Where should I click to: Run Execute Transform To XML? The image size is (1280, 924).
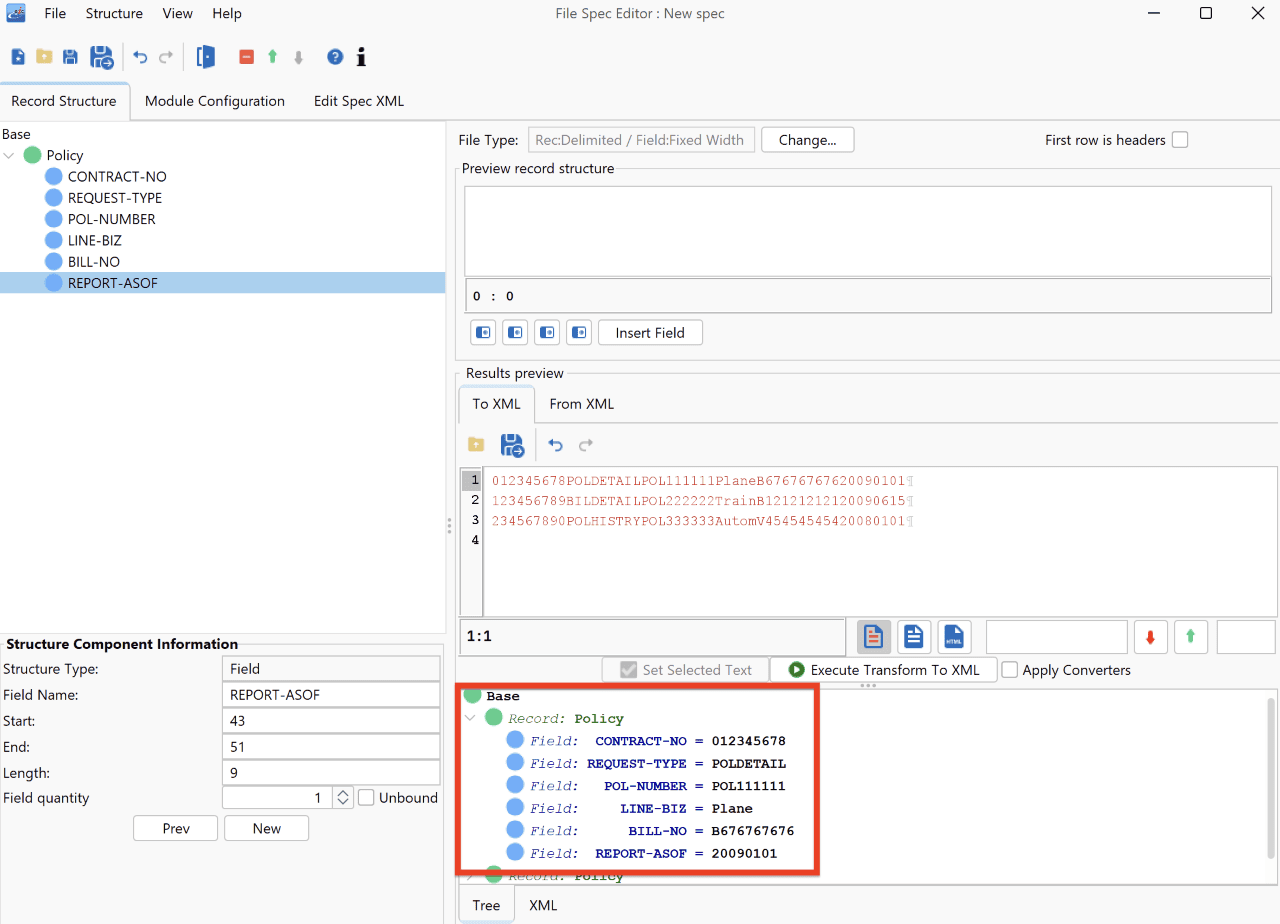click(883, 670)
